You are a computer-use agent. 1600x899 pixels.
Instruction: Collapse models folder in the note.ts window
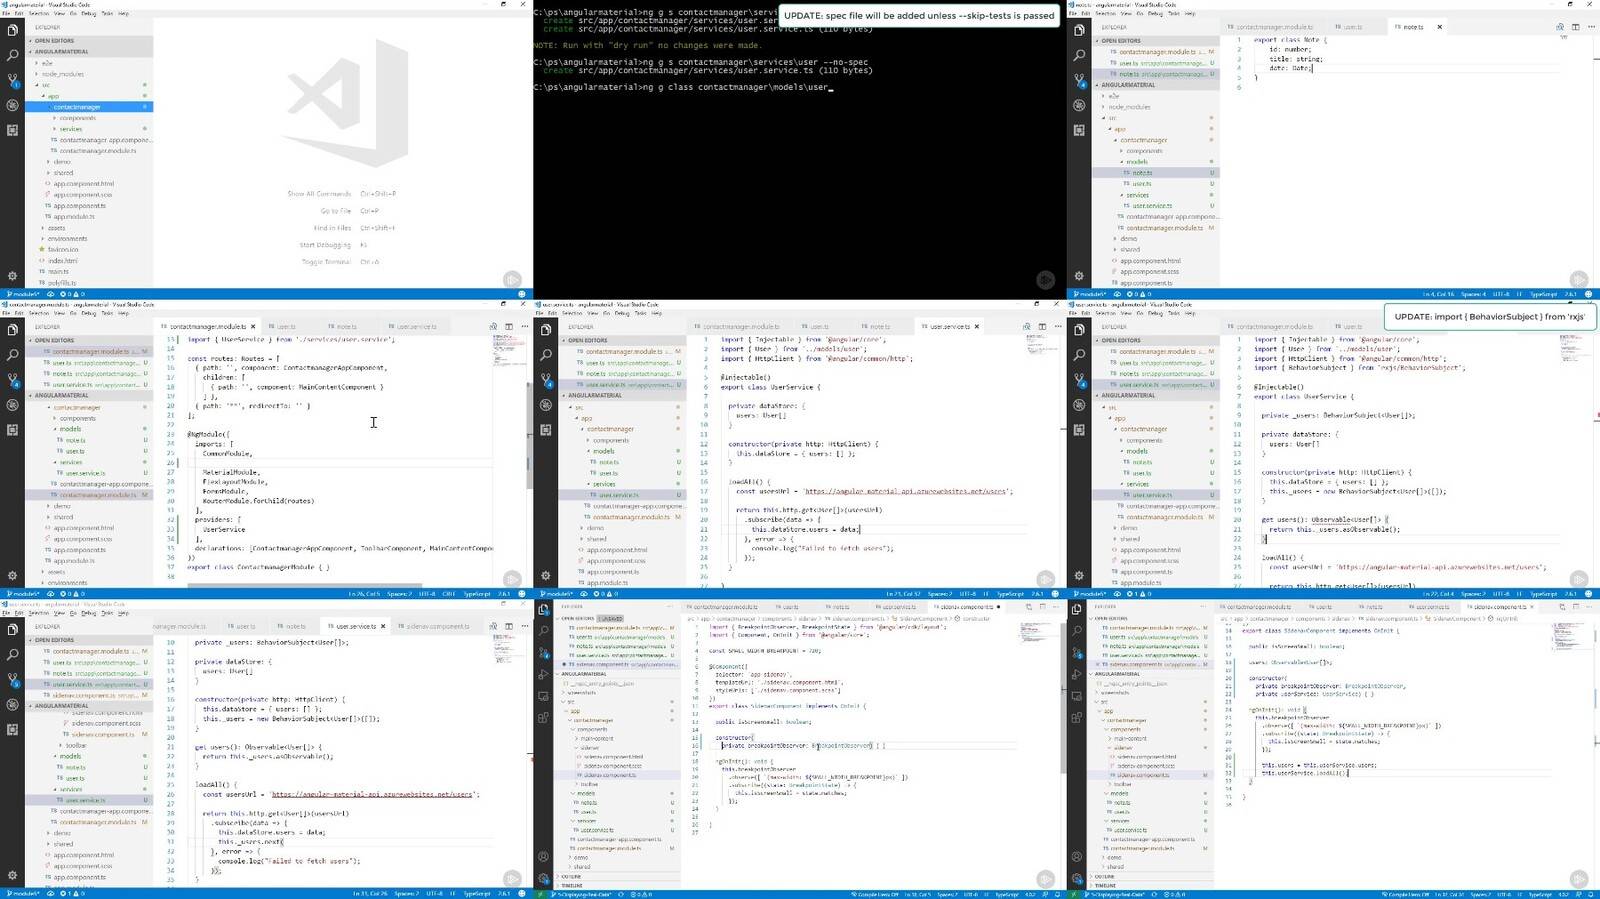click(x=1137, y=162)
